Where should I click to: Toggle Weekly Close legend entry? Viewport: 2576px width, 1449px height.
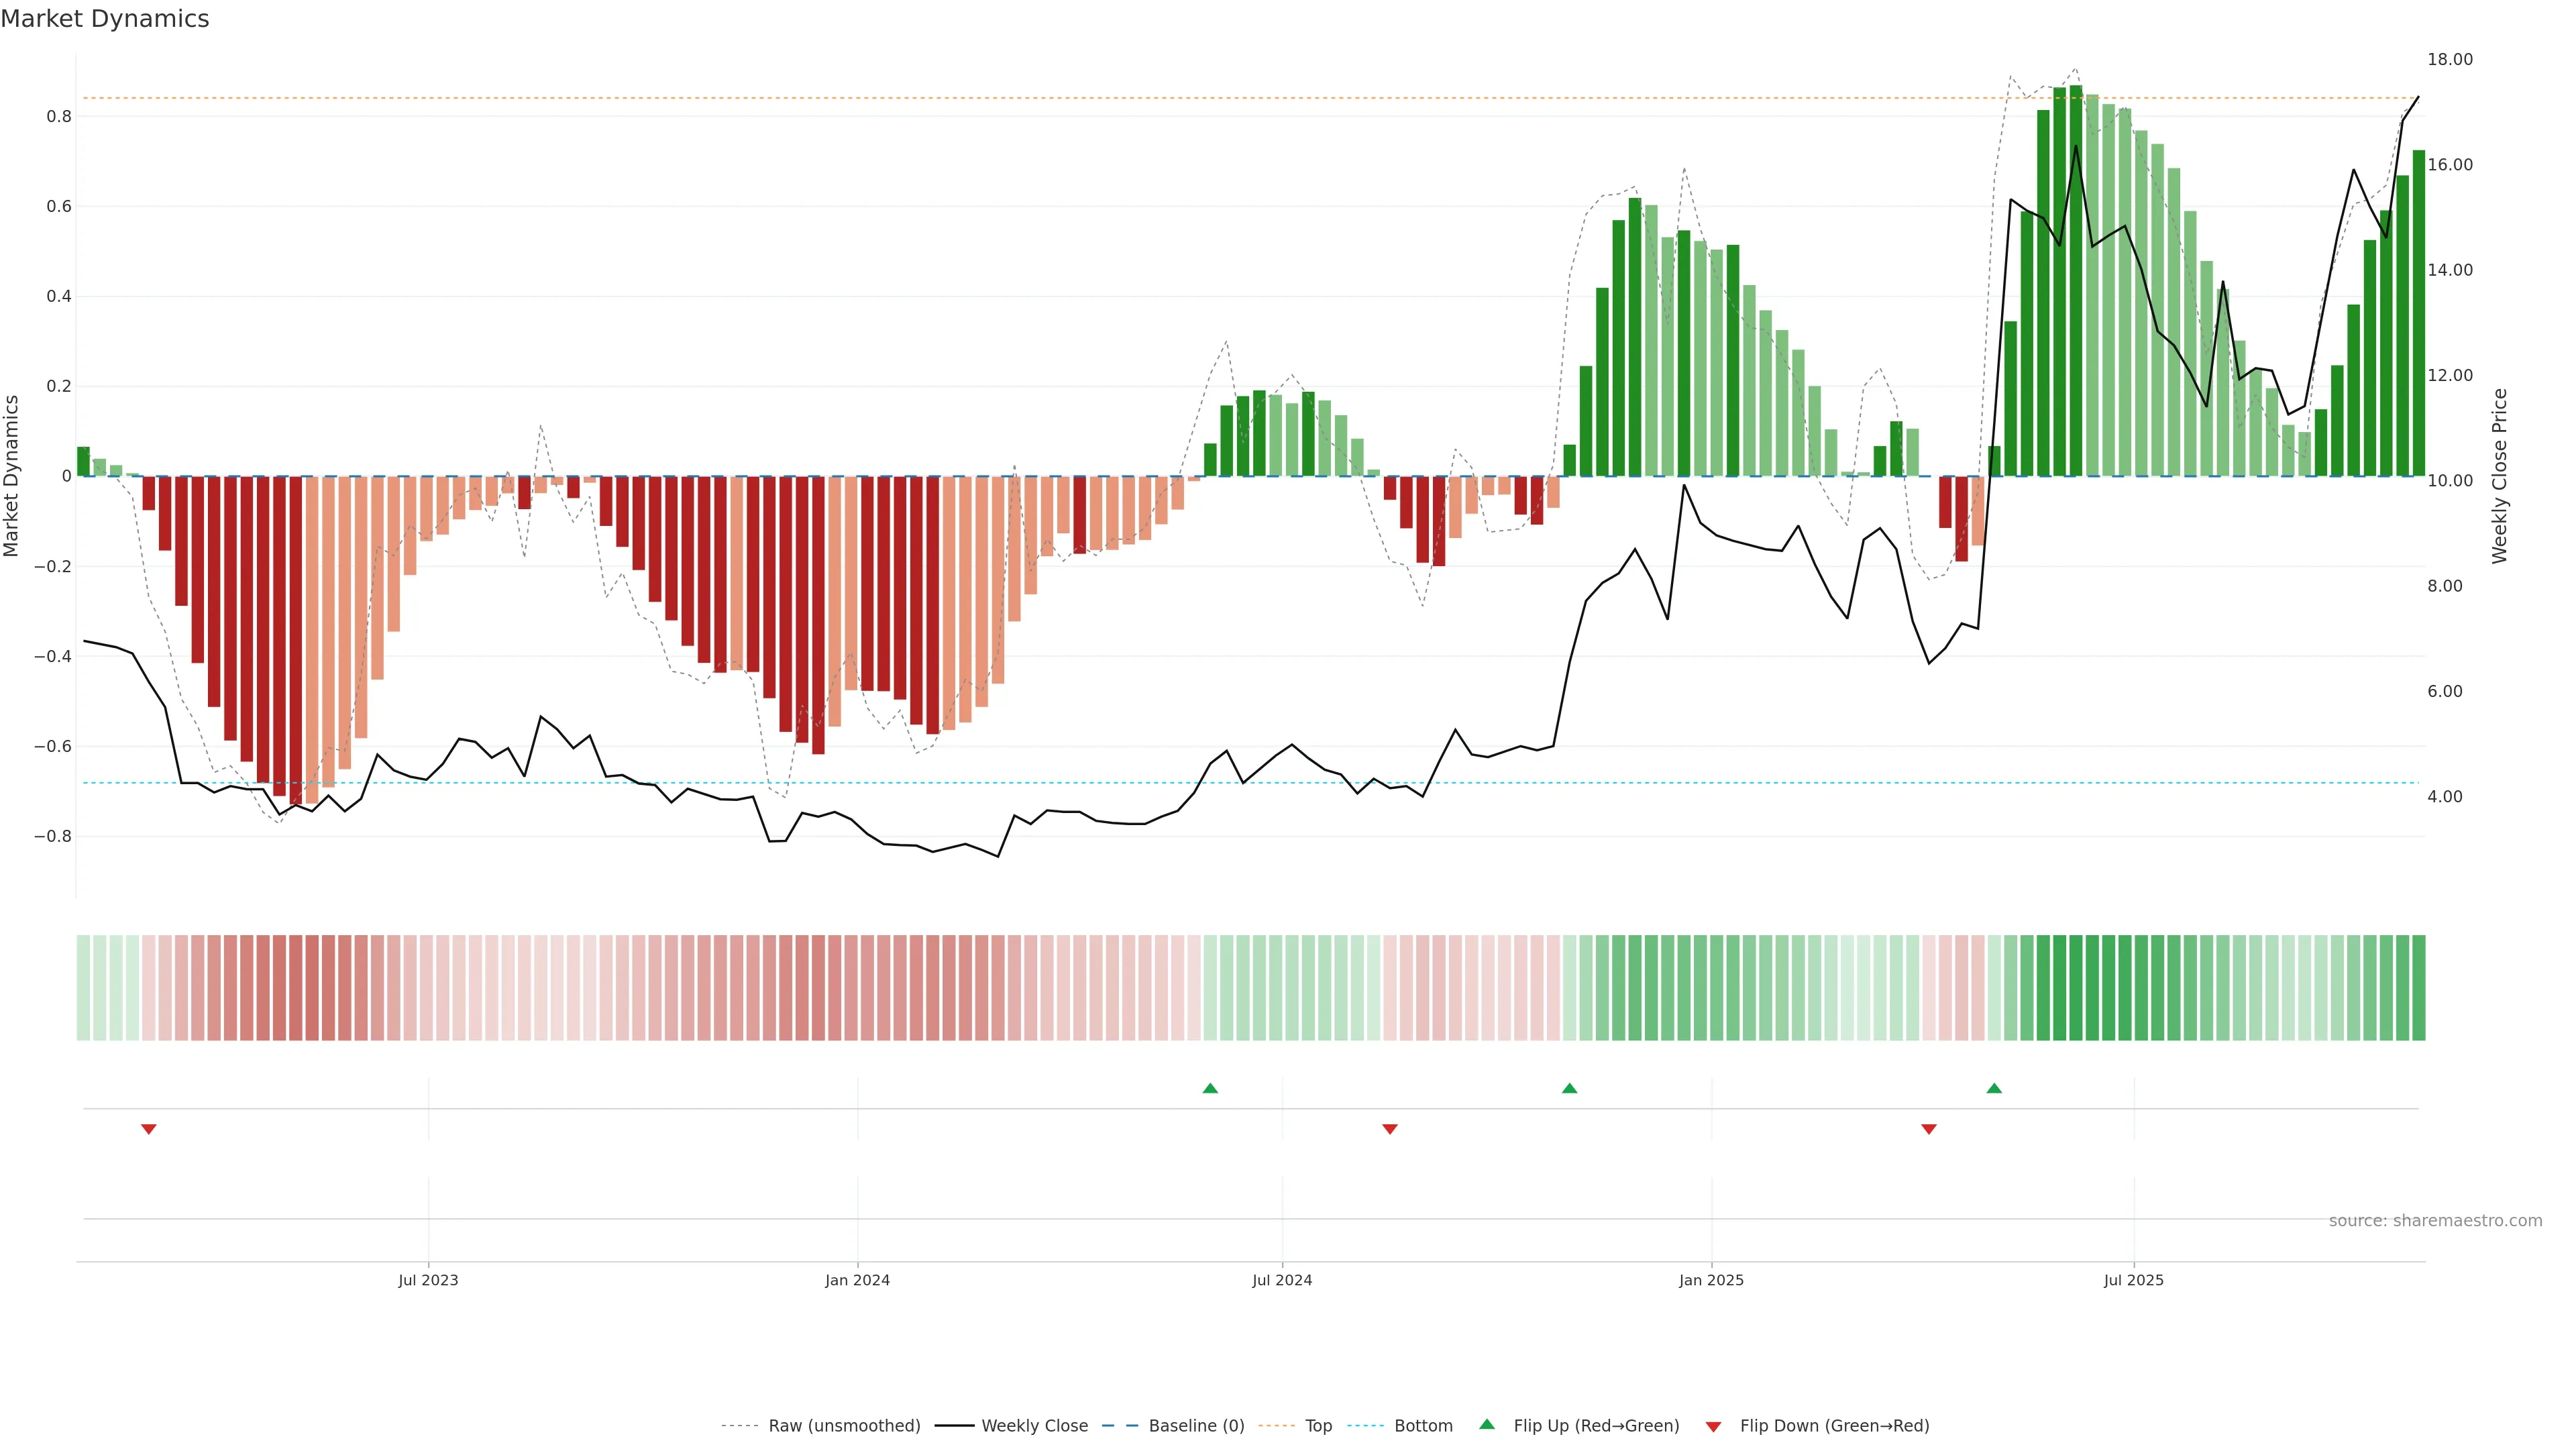click(1034, 1426)
